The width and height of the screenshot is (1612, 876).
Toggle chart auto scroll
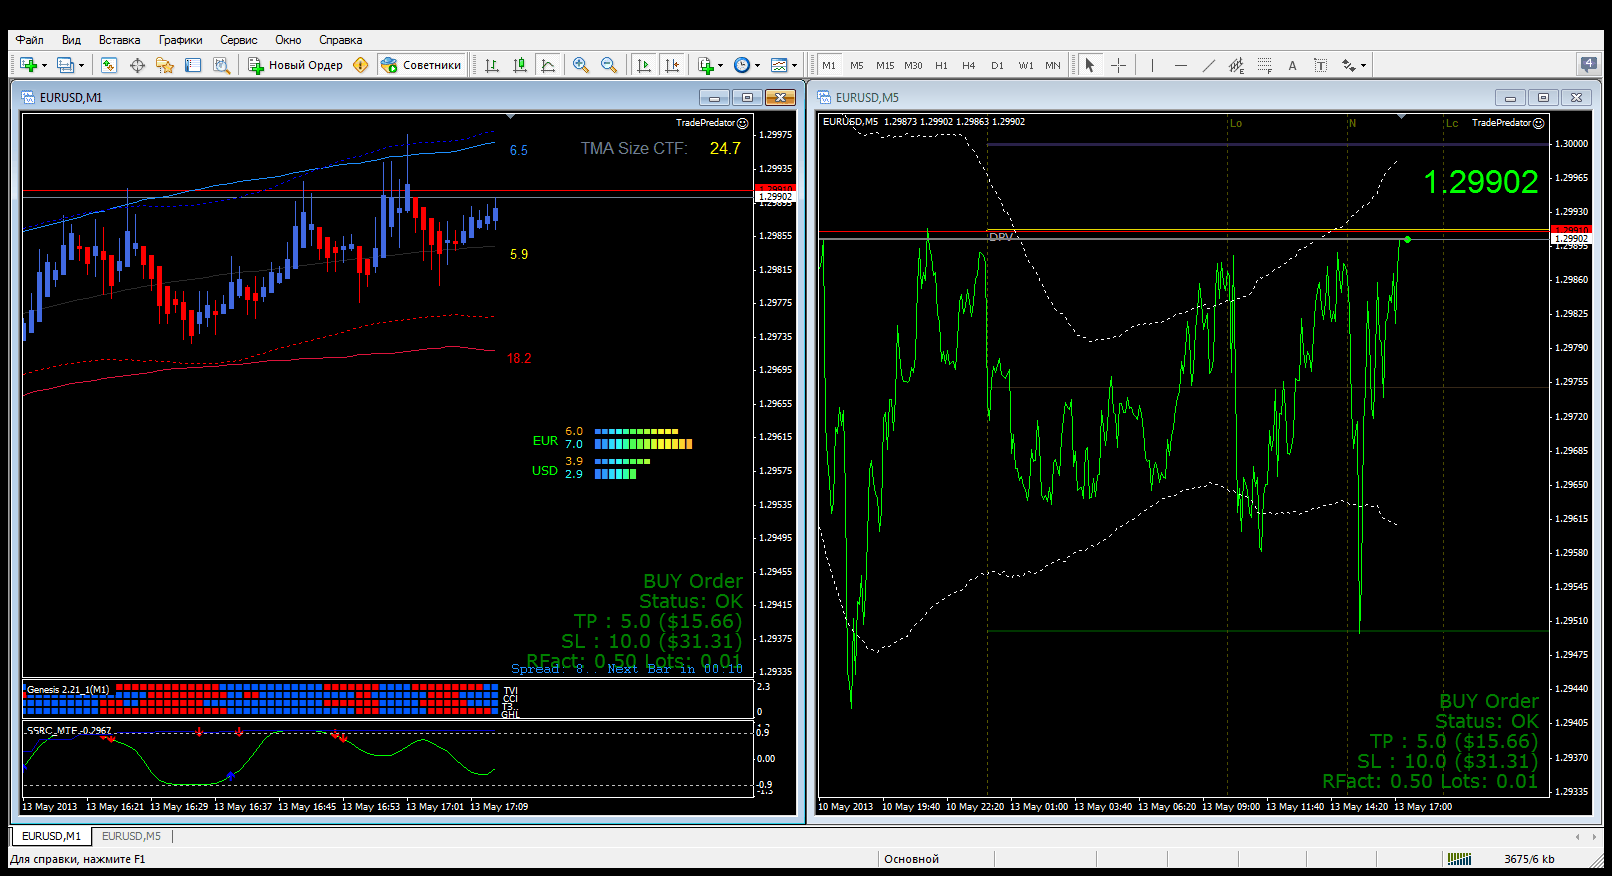pos(644,65)
